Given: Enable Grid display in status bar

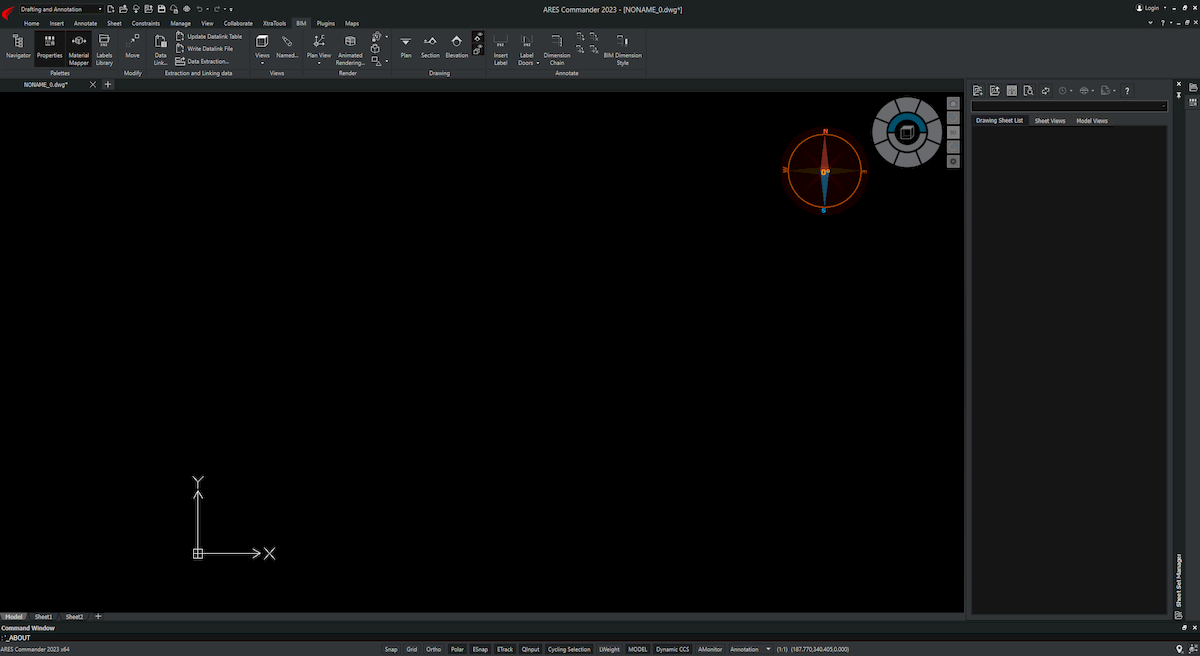Looking at the screenshot, I should [x=412, y=649].
